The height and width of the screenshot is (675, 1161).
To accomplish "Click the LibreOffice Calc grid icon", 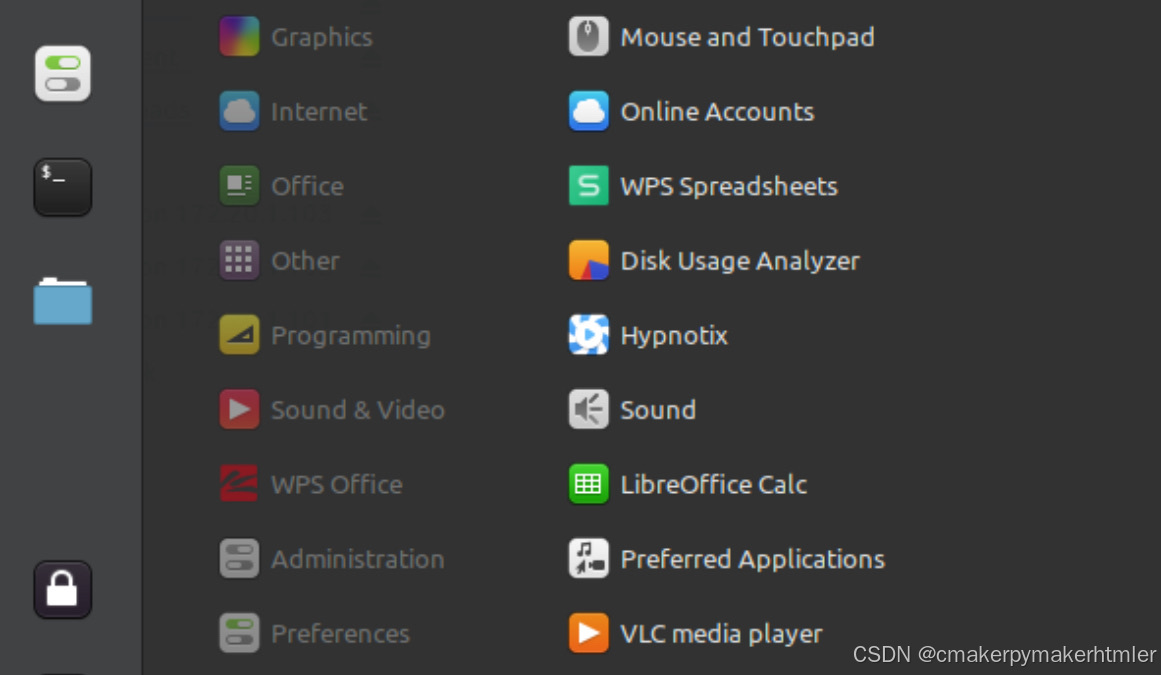I will 589,484.
